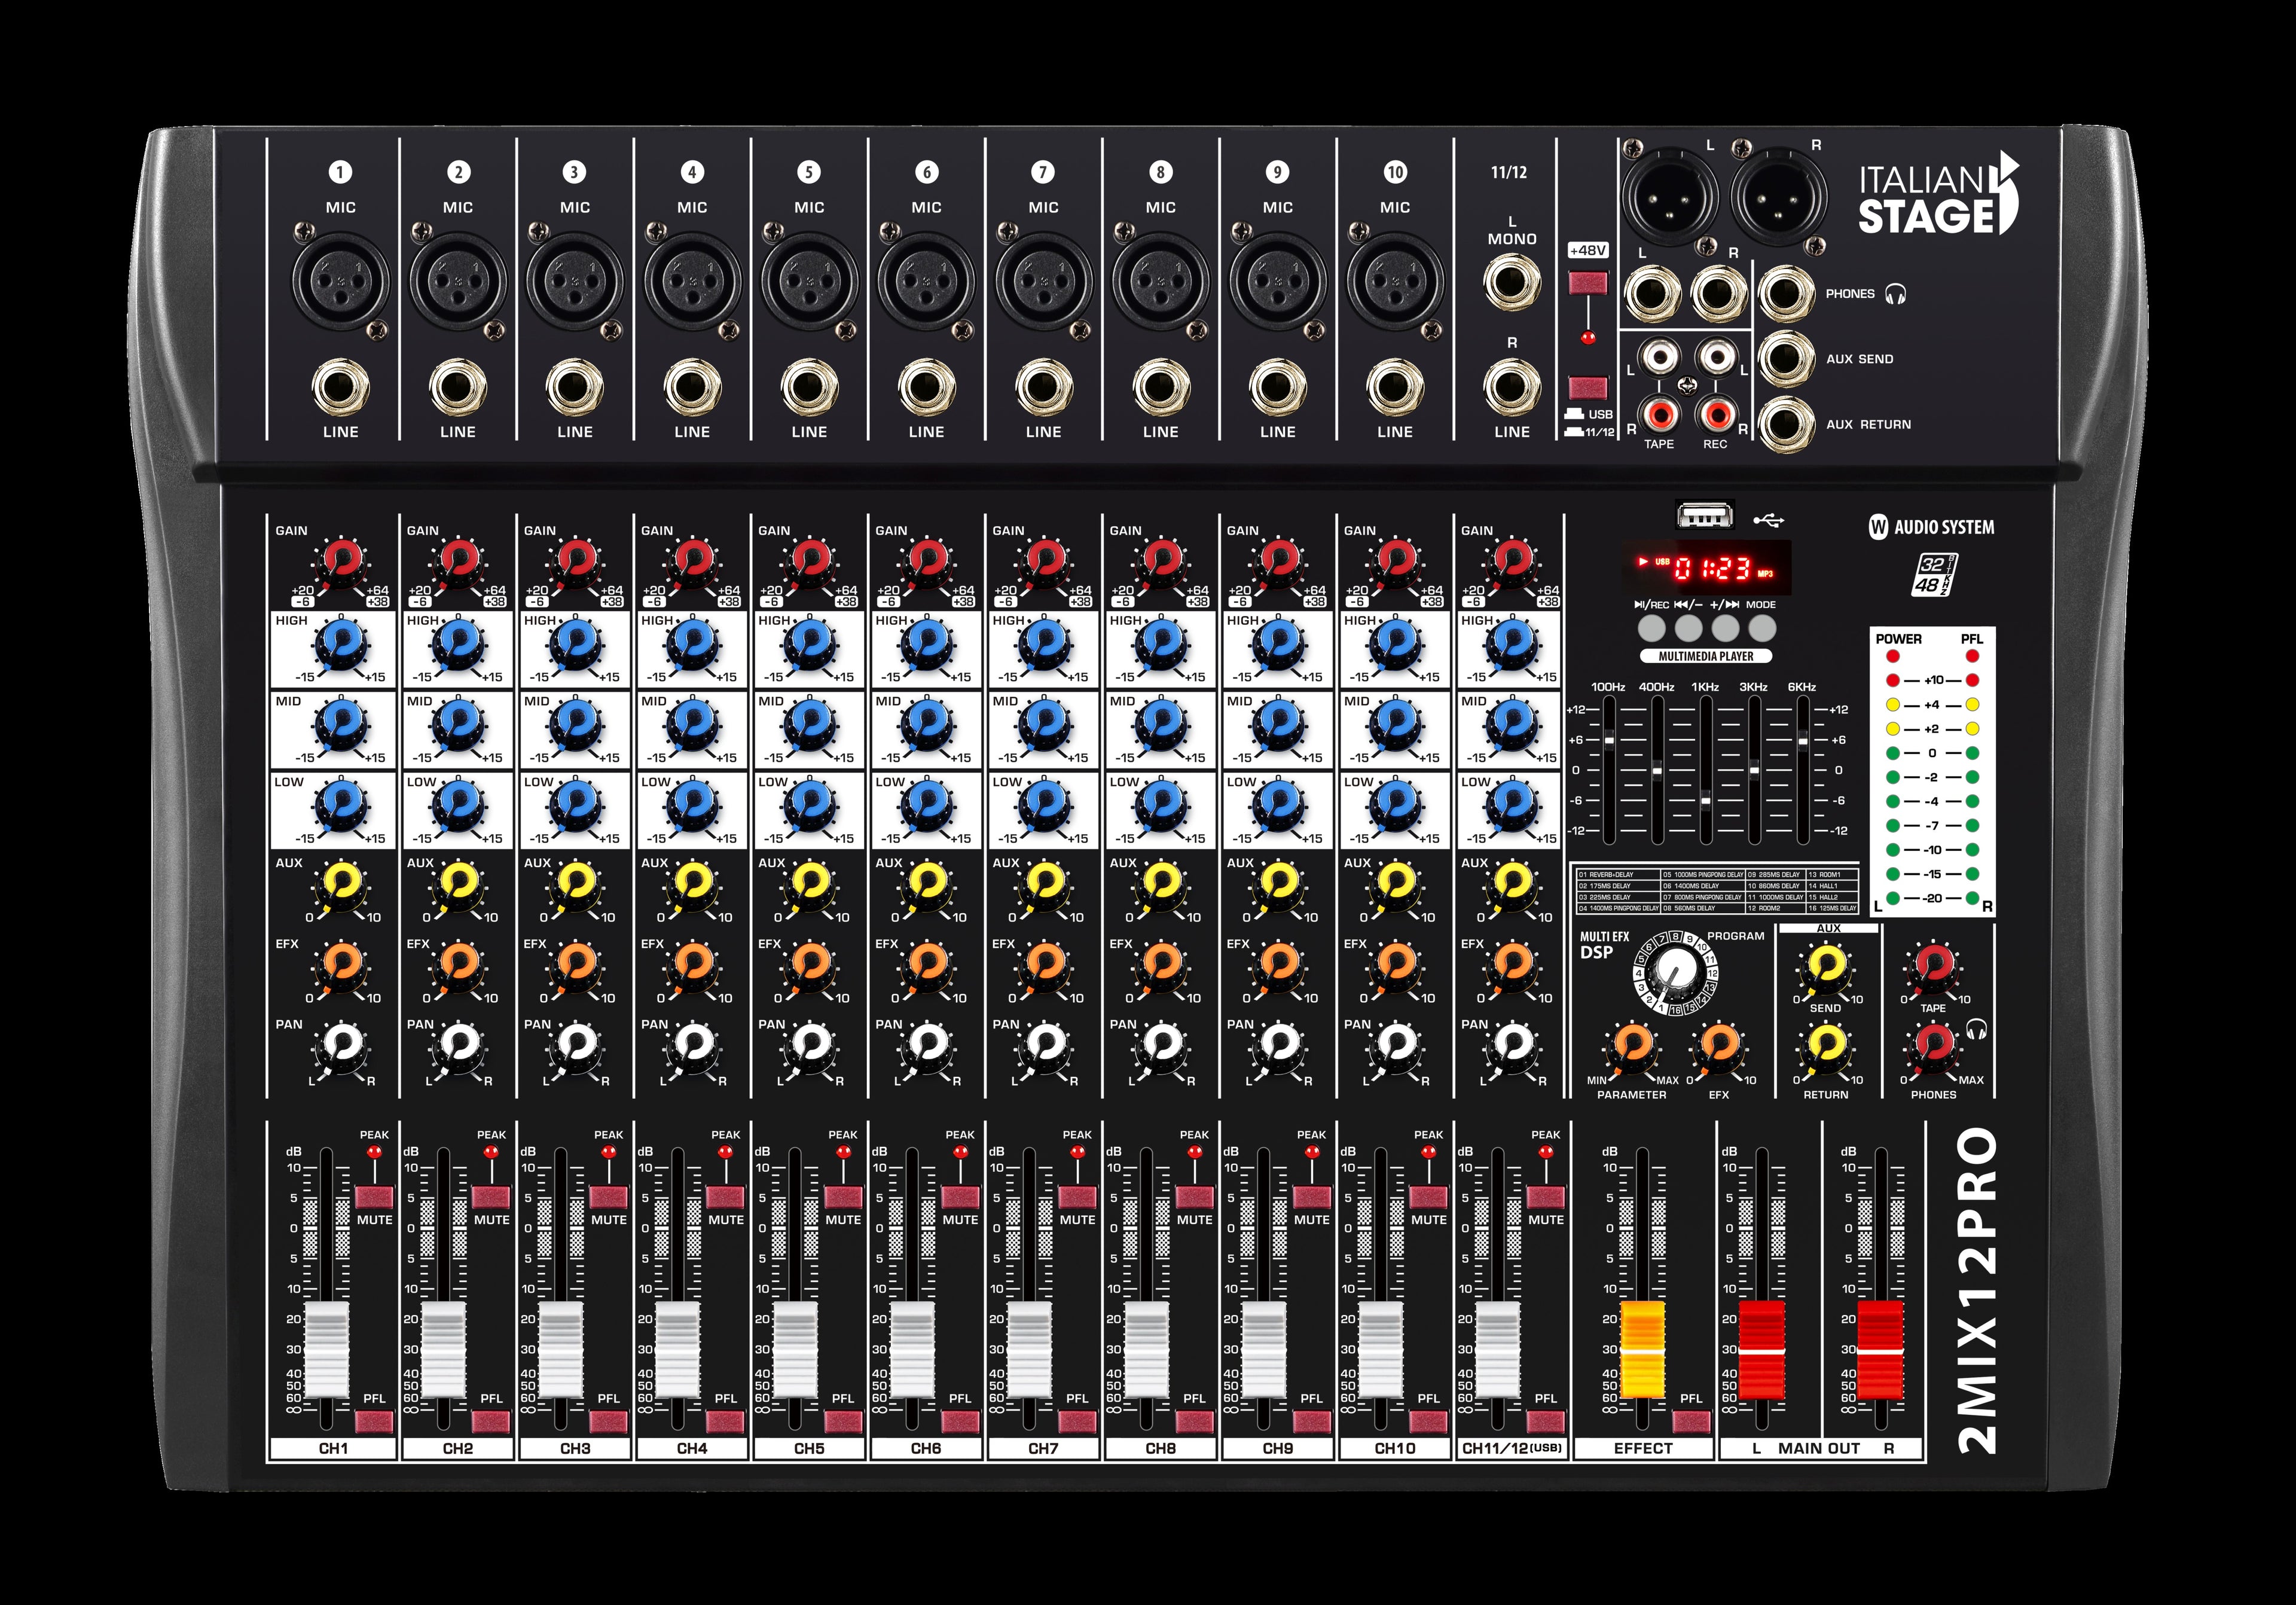Viewport: 2296px width, 1605px height.
Task: Click the MODE multimedia player button
Action: coord(1762,628)
